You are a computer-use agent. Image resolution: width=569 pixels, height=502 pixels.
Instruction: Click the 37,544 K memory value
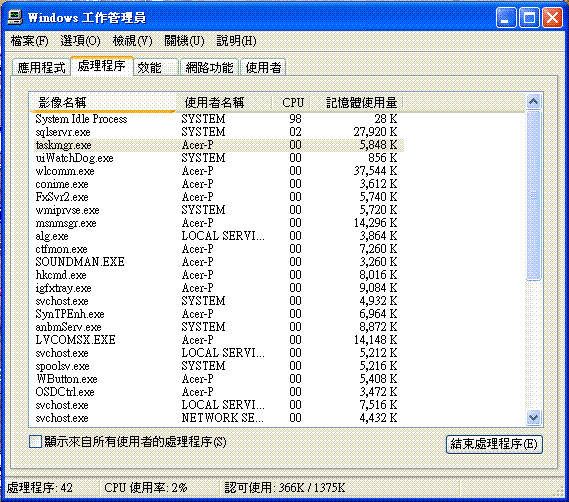coord(375,171)
